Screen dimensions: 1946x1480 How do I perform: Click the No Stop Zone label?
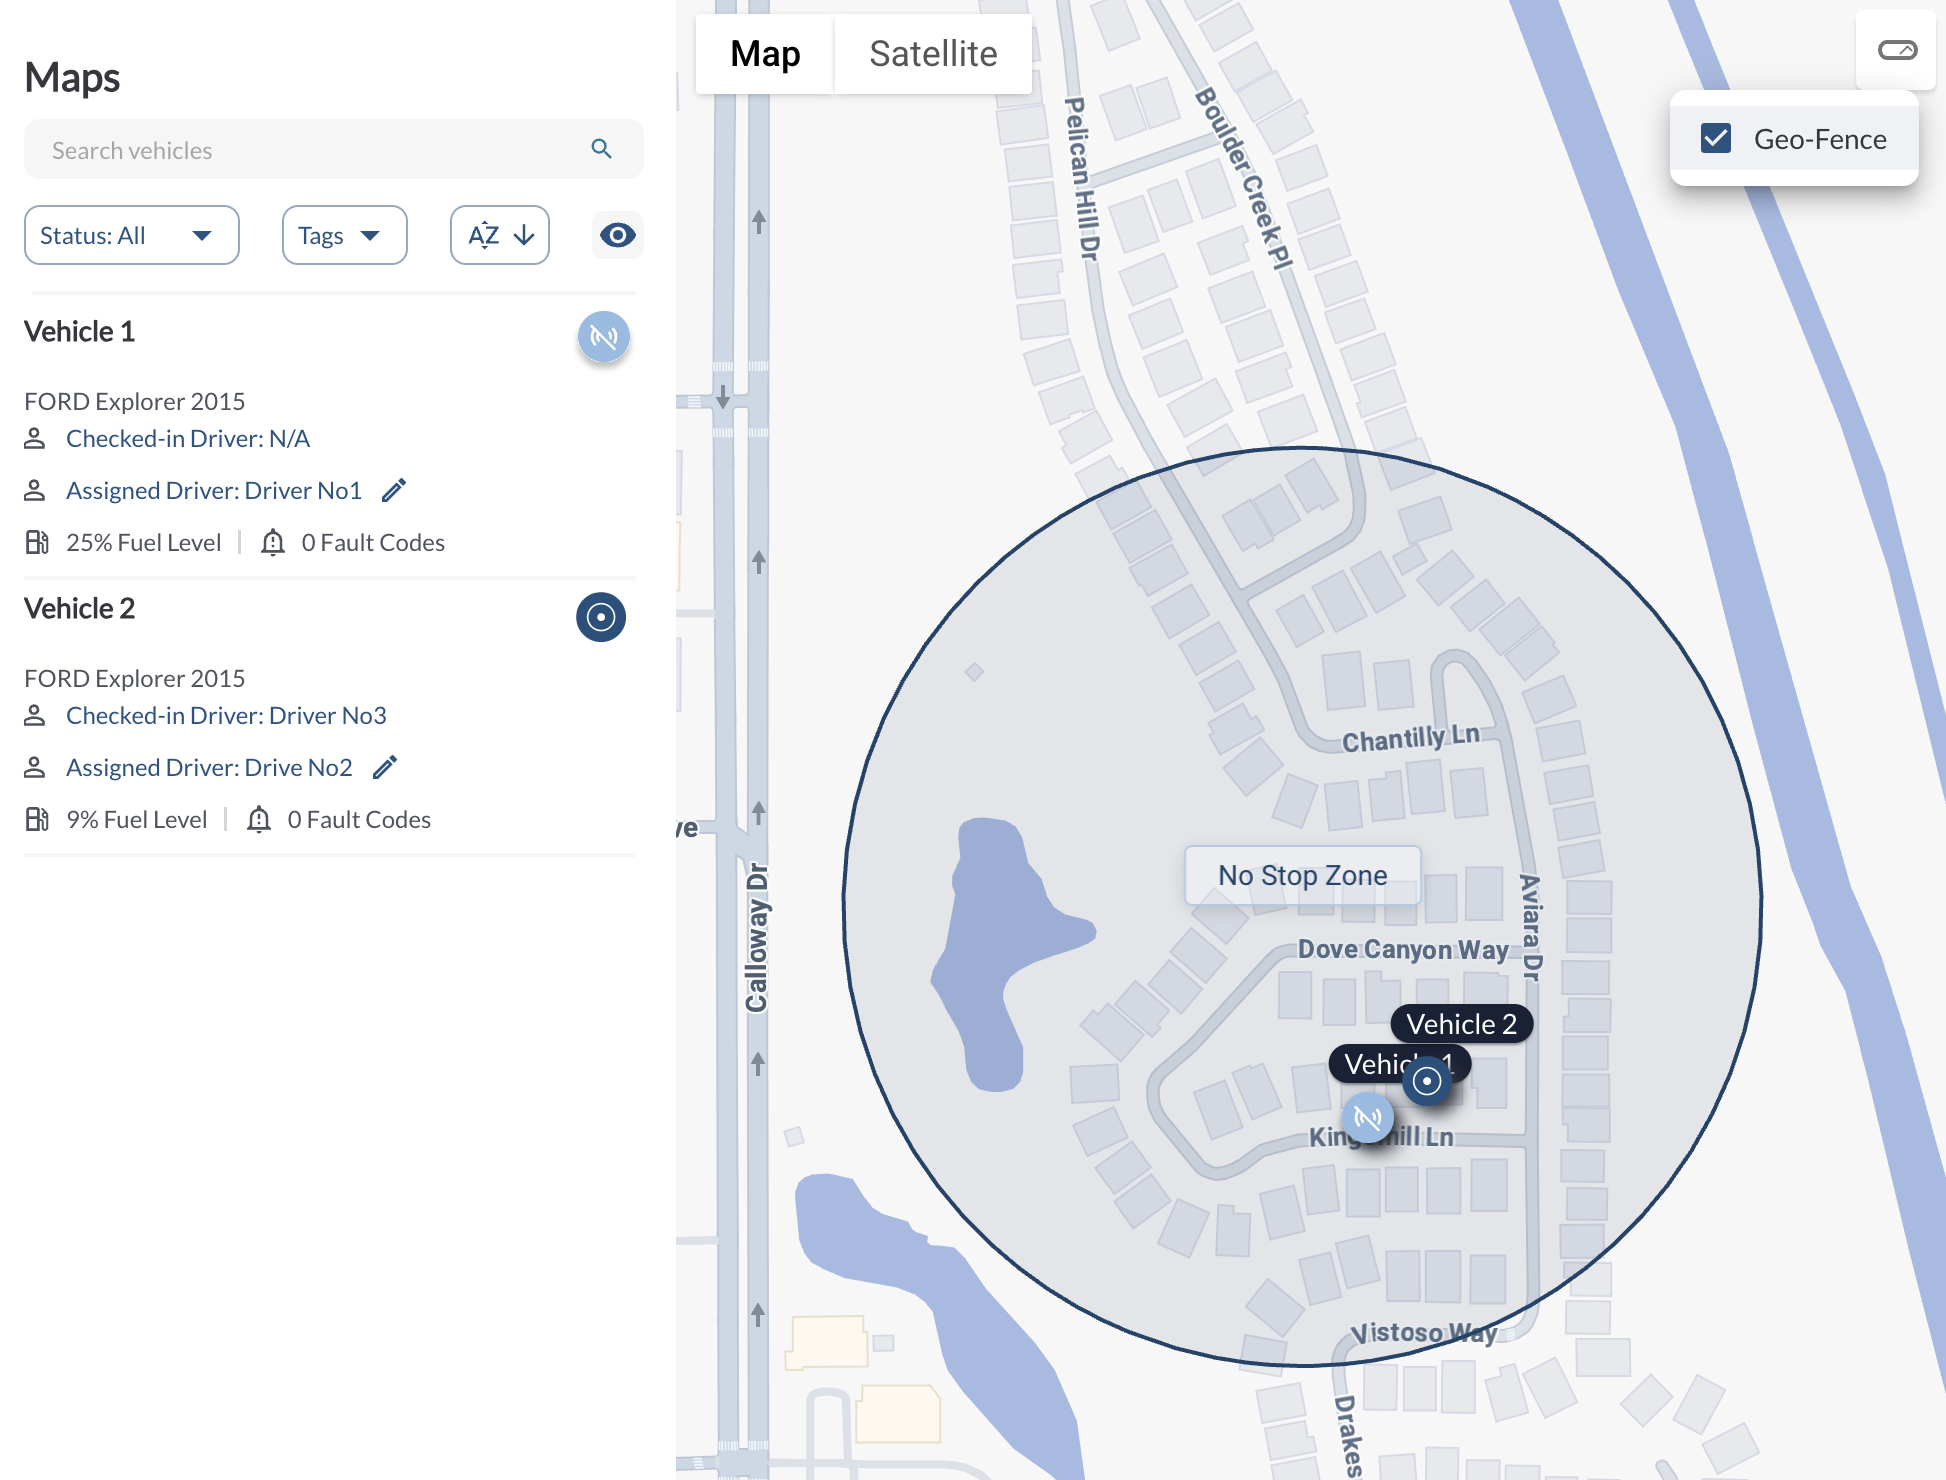coord(1302,875)
